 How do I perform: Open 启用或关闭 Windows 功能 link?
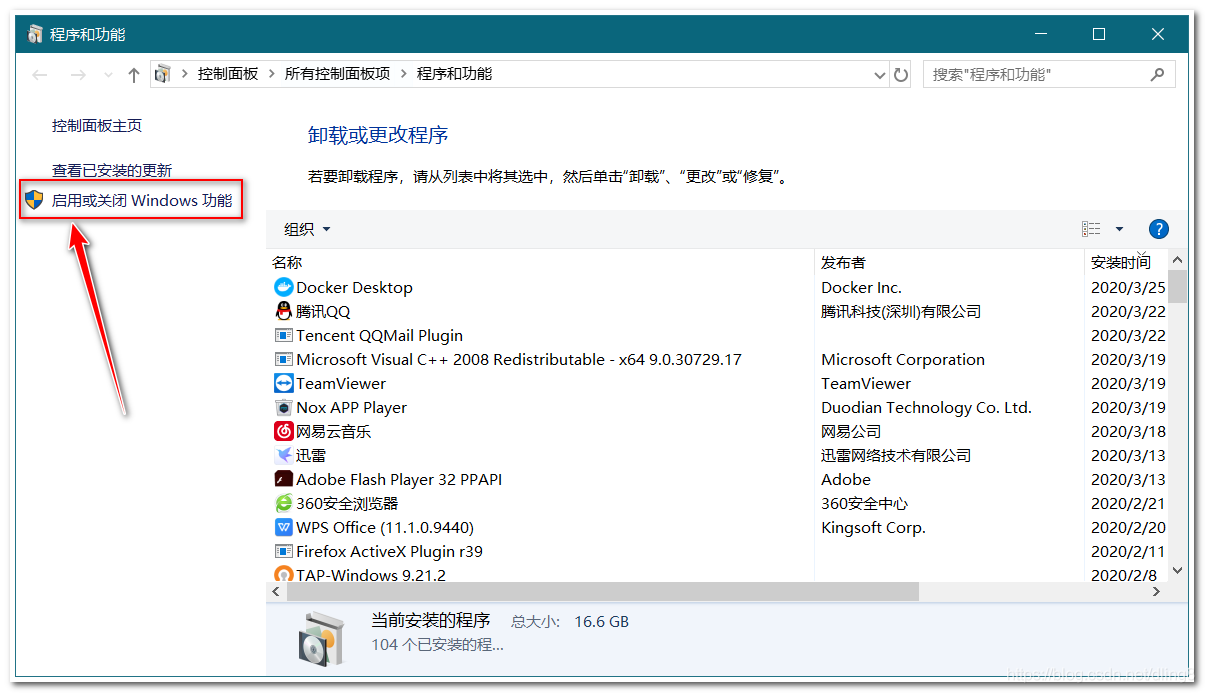coord(142,200)
